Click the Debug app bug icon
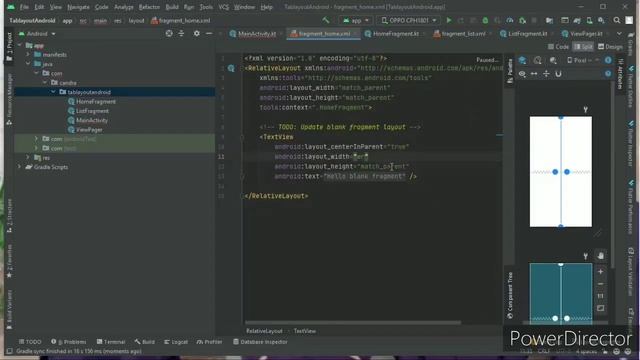This screenshot has height=360, width=640. 485,20
